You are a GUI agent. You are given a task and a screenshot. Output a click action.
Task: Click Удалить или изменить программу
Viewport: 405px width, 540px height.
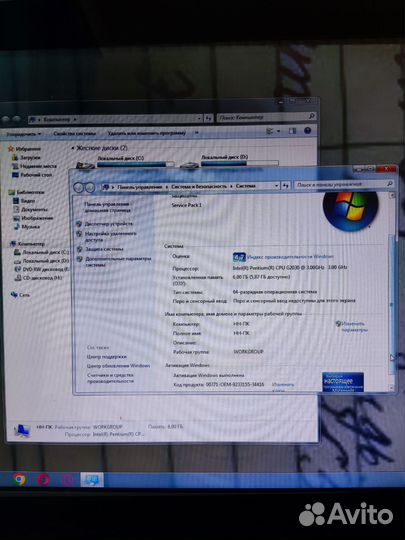147,133
